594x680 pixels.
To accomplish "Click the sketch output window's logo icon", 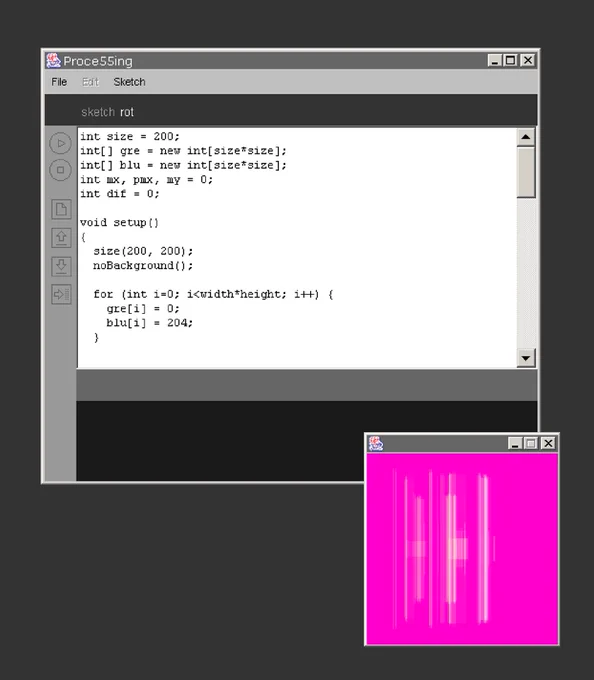I will pos(375,443).
